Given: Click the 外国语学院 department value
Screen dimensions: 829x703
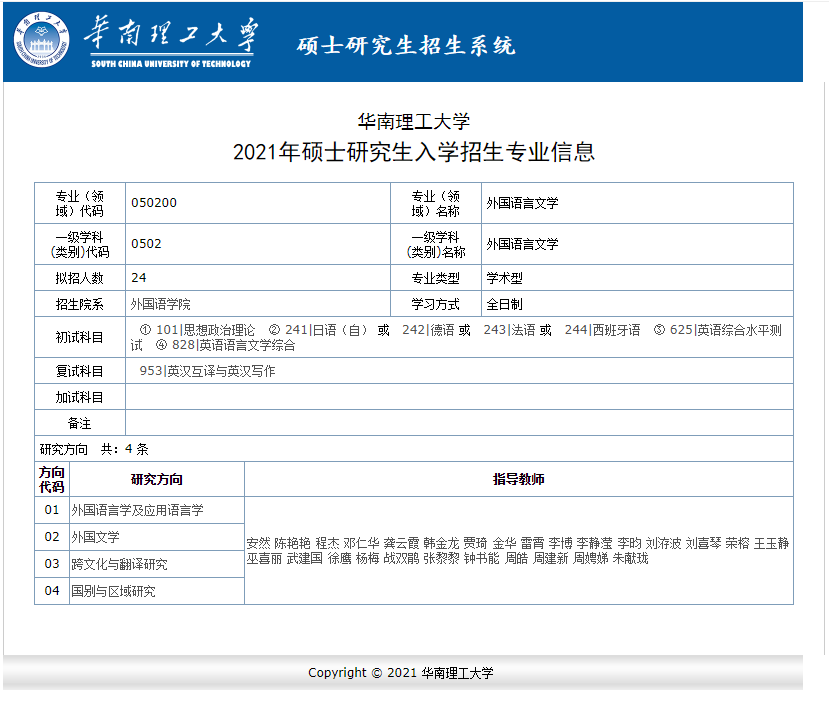Looking at the screenshot, I should coord(161,304).
